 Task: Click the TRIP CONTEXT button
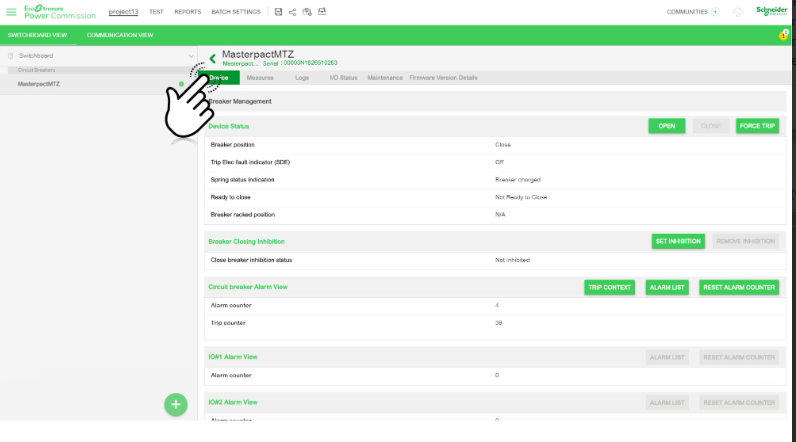coord(610,287)
